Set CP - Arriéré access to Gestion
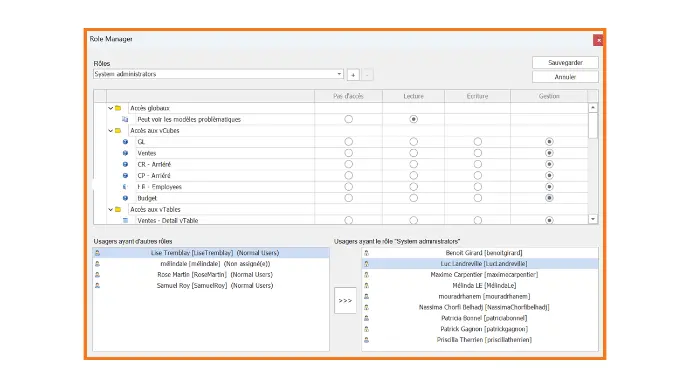The image size is (690, 388). (x=549, y=176)
